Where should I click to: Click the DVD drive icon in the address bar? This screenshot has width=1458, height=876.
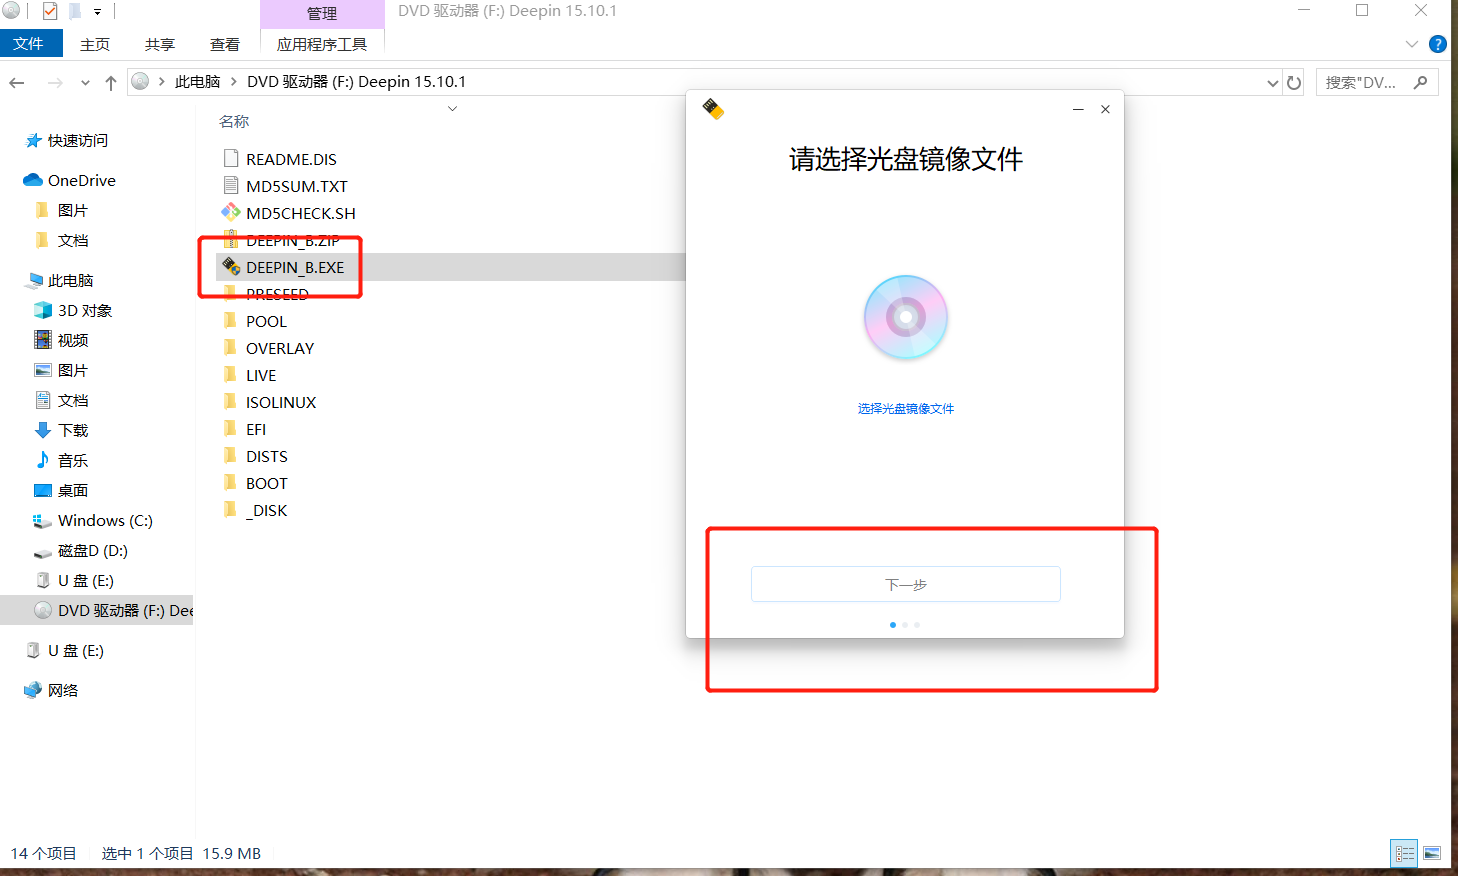141,81
